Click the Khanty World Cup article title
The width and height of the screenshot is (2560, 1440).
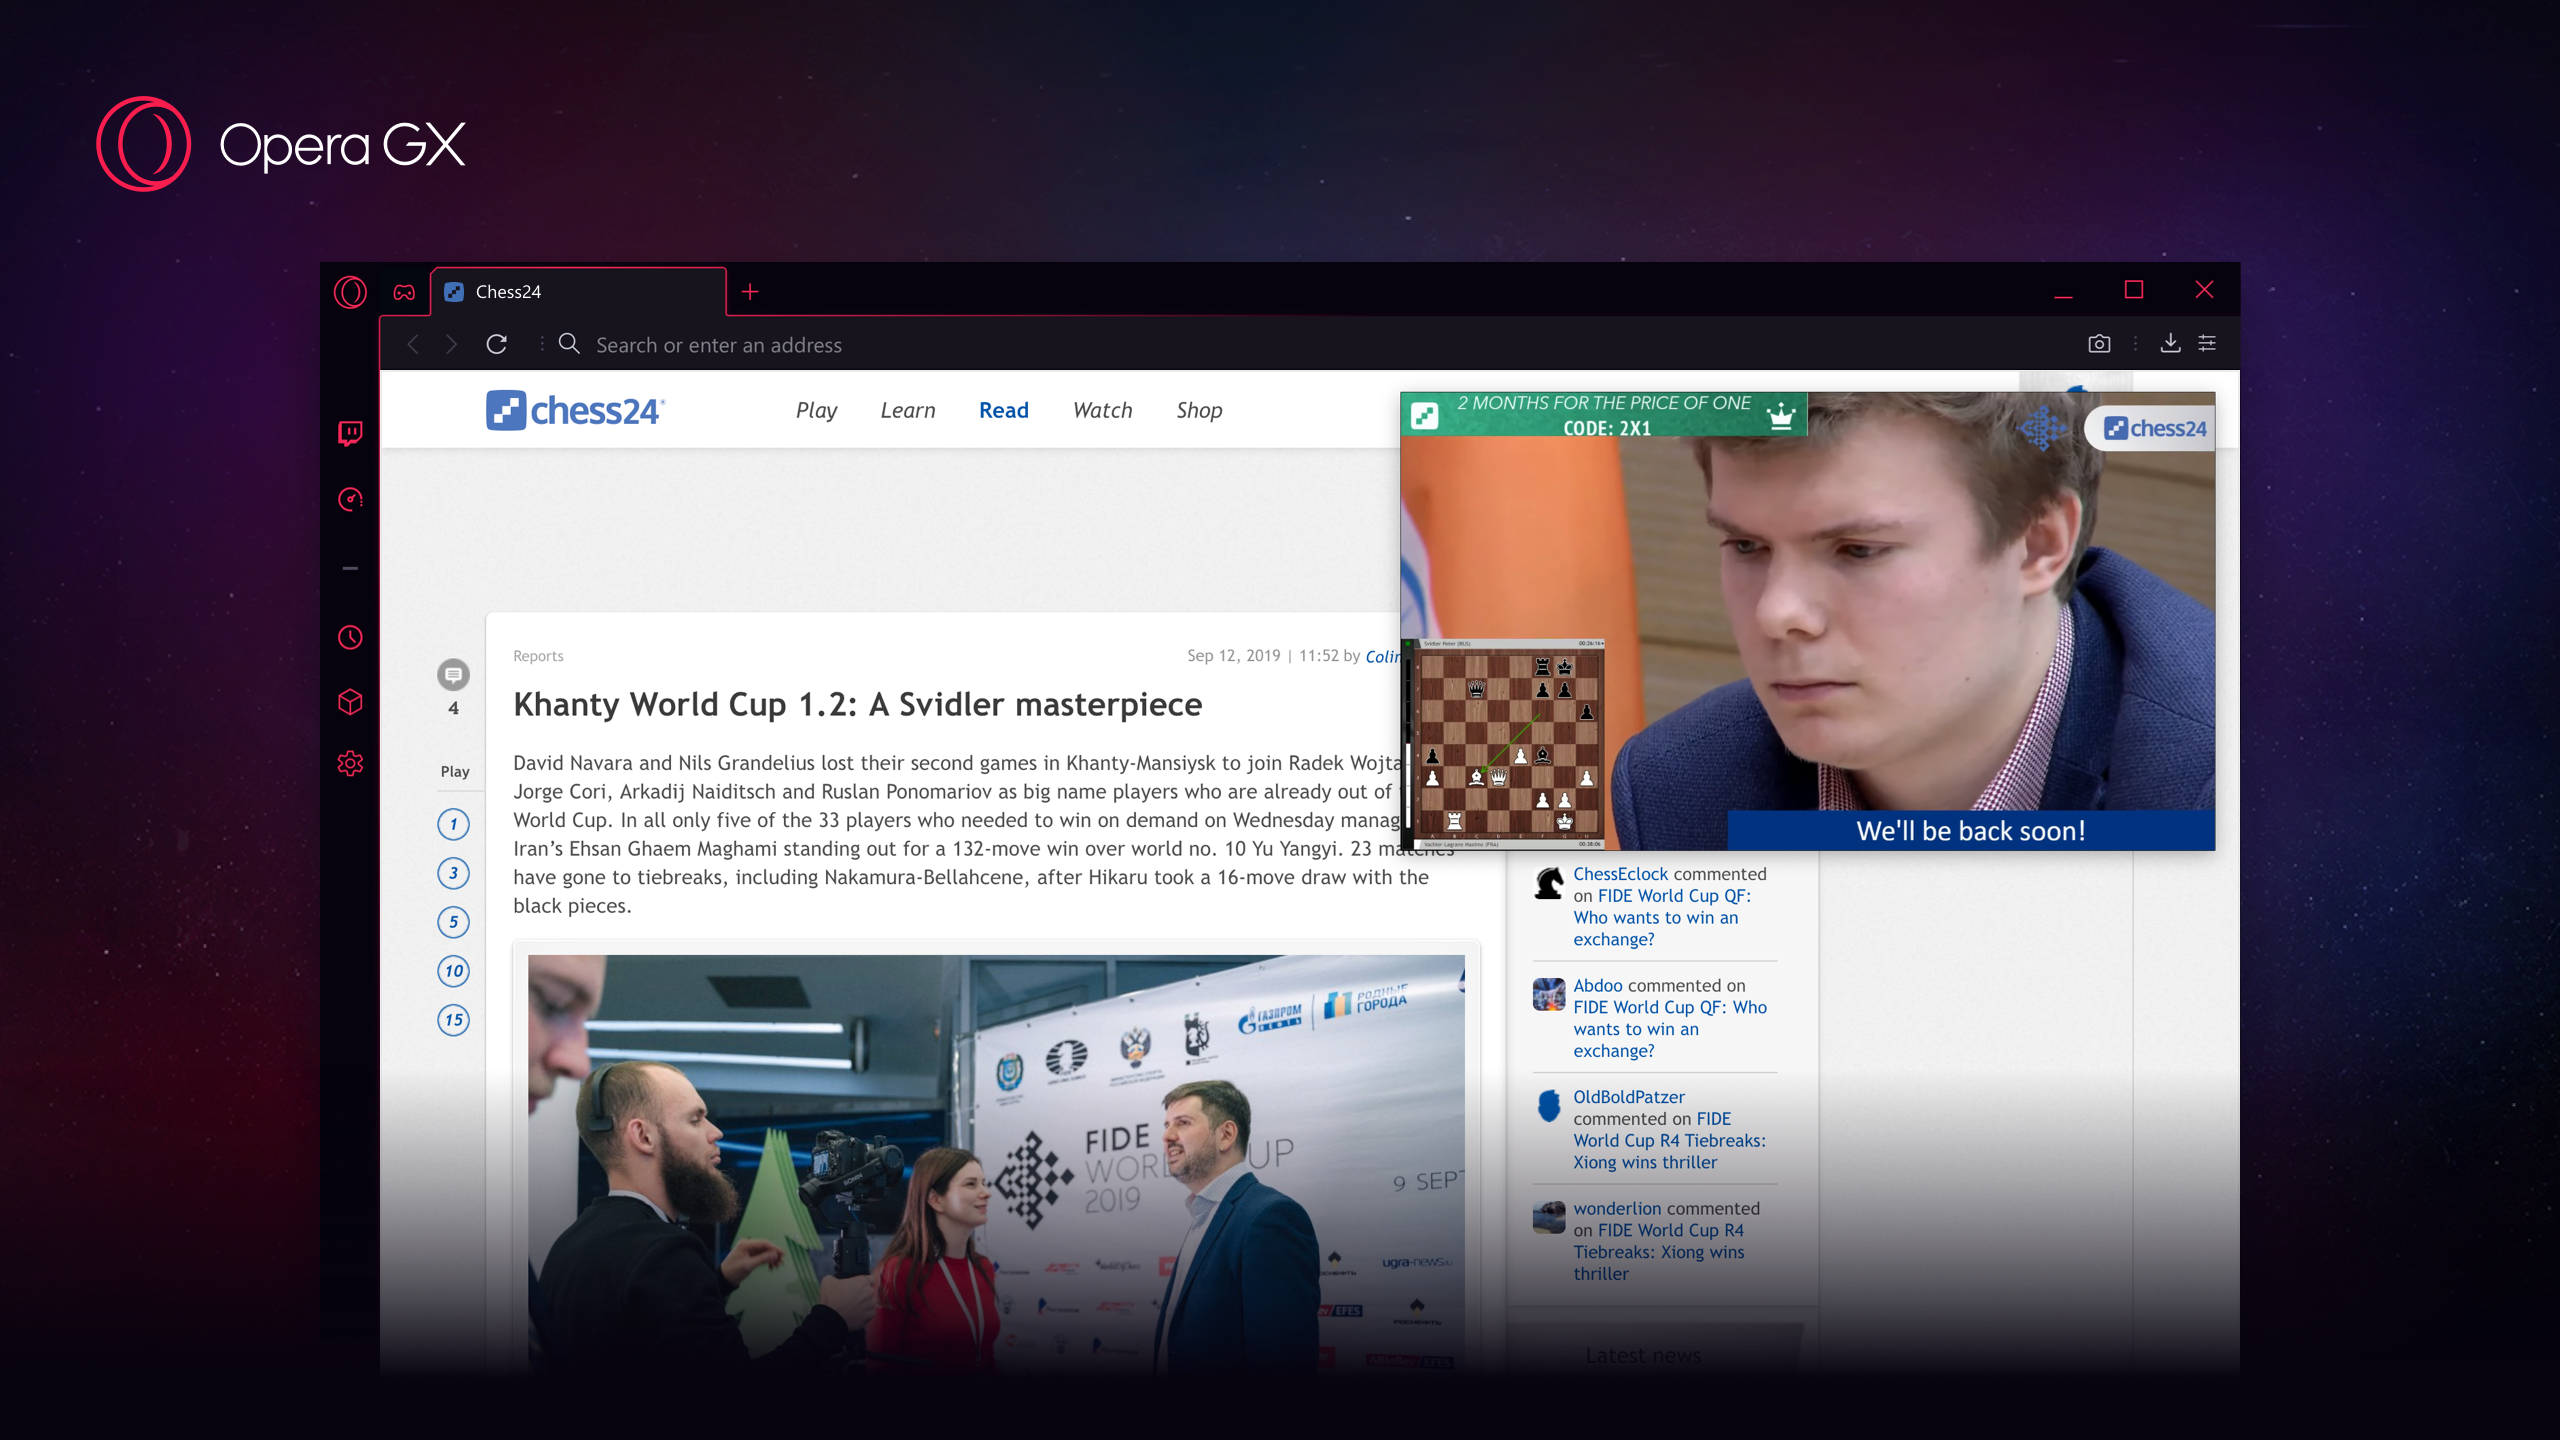pos(857,704)
